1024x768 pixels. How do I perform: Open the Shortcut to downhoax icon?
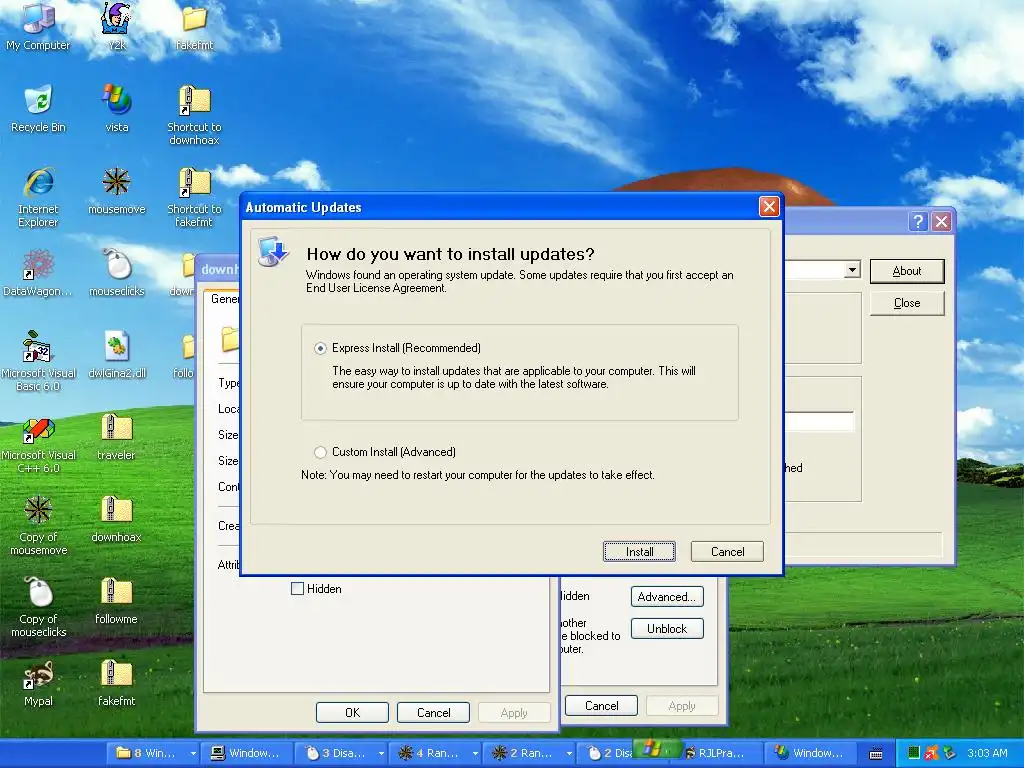tap(194, 115)
